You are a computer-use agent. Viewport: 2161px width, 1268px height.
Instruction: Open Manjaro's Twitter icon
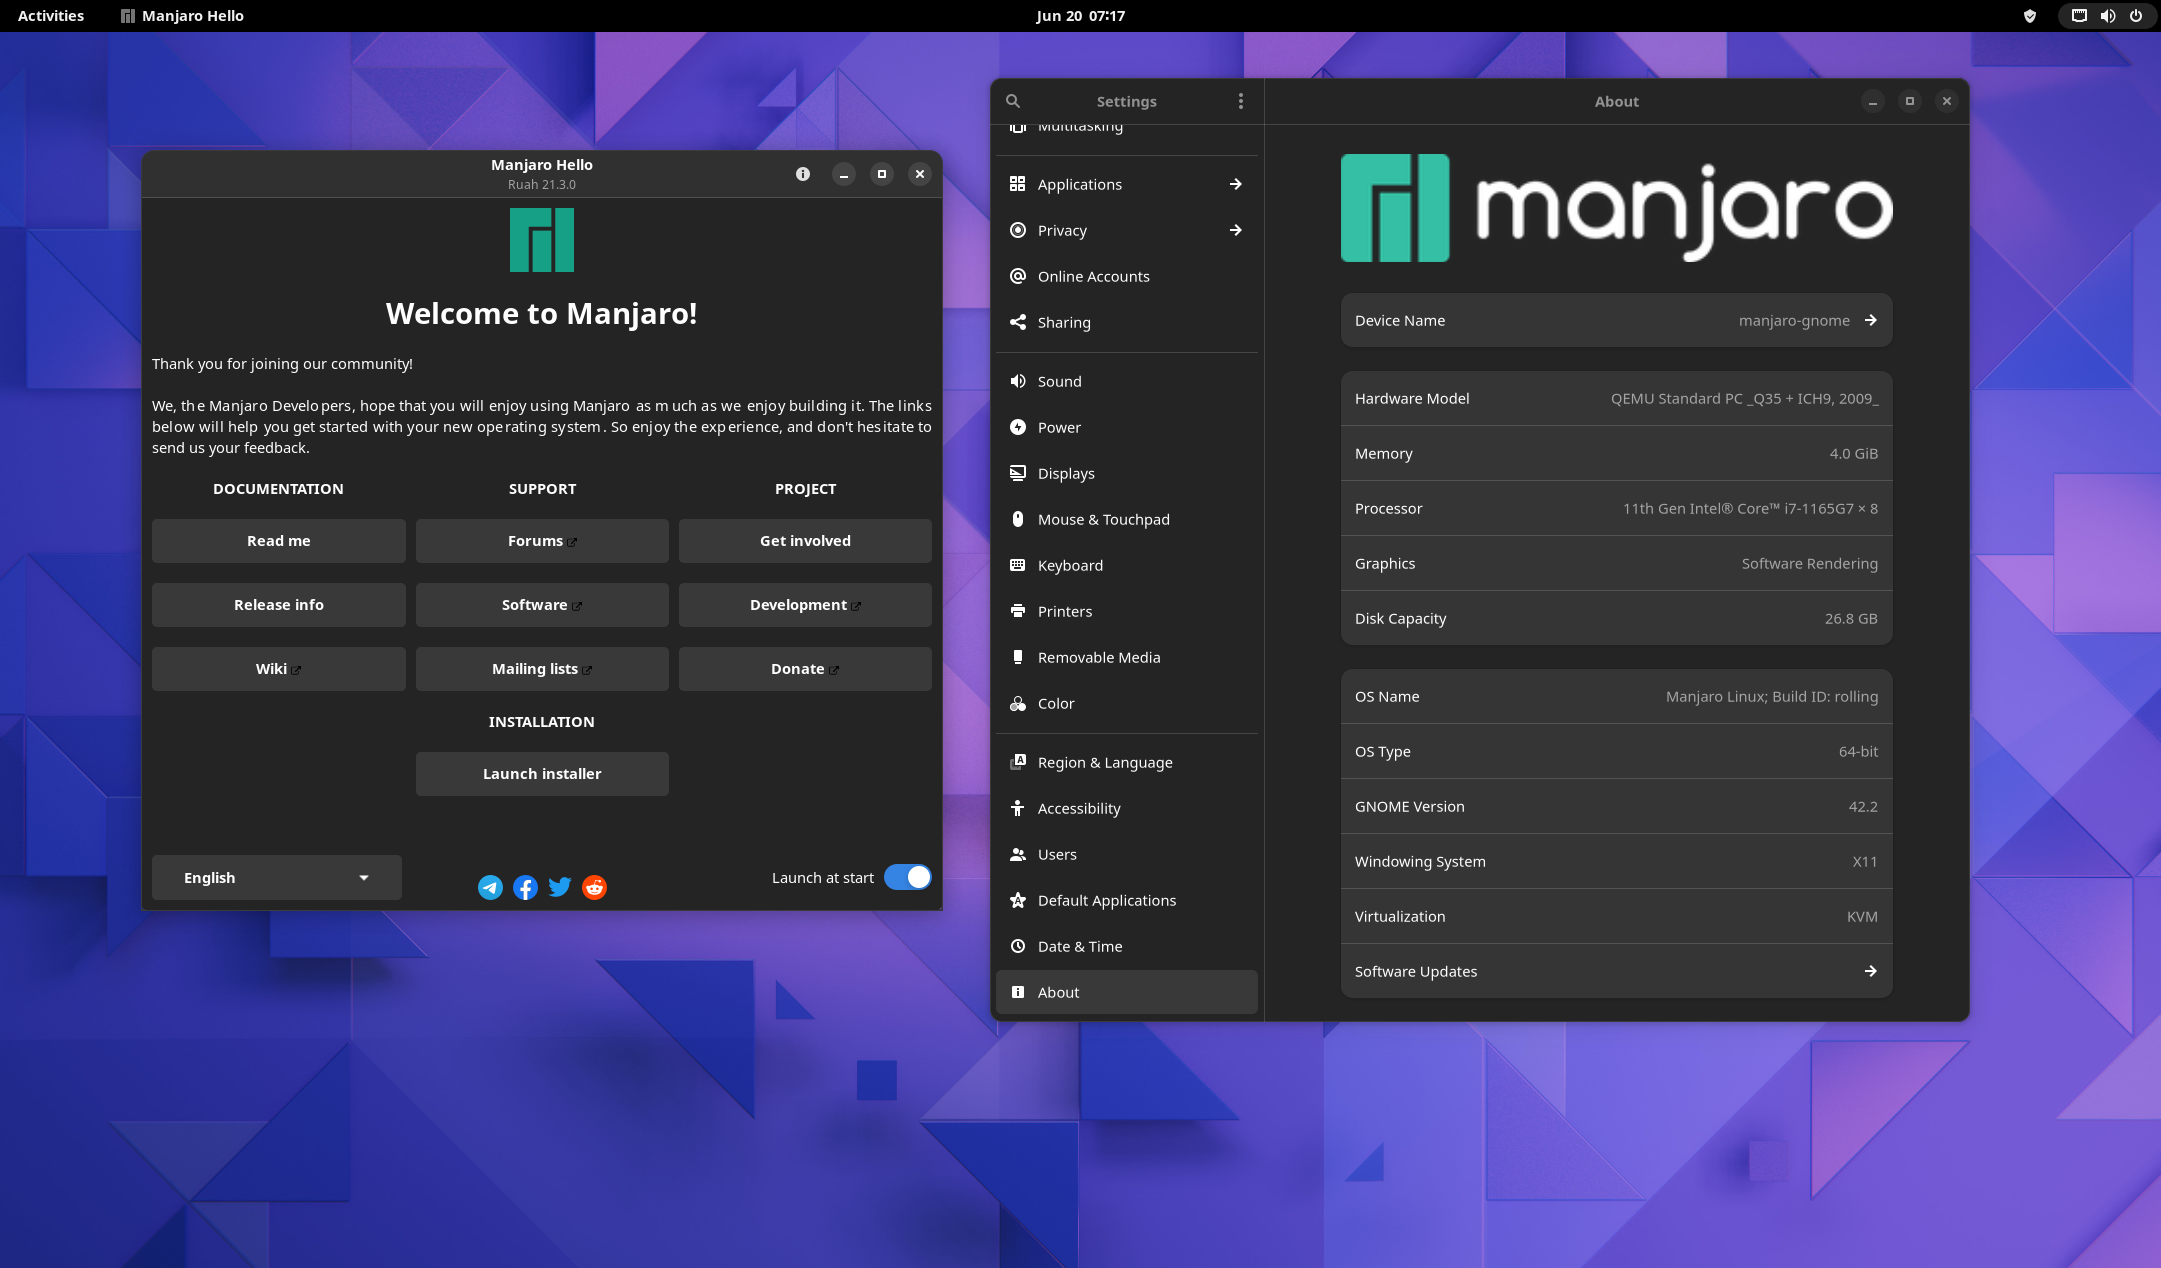559,886
